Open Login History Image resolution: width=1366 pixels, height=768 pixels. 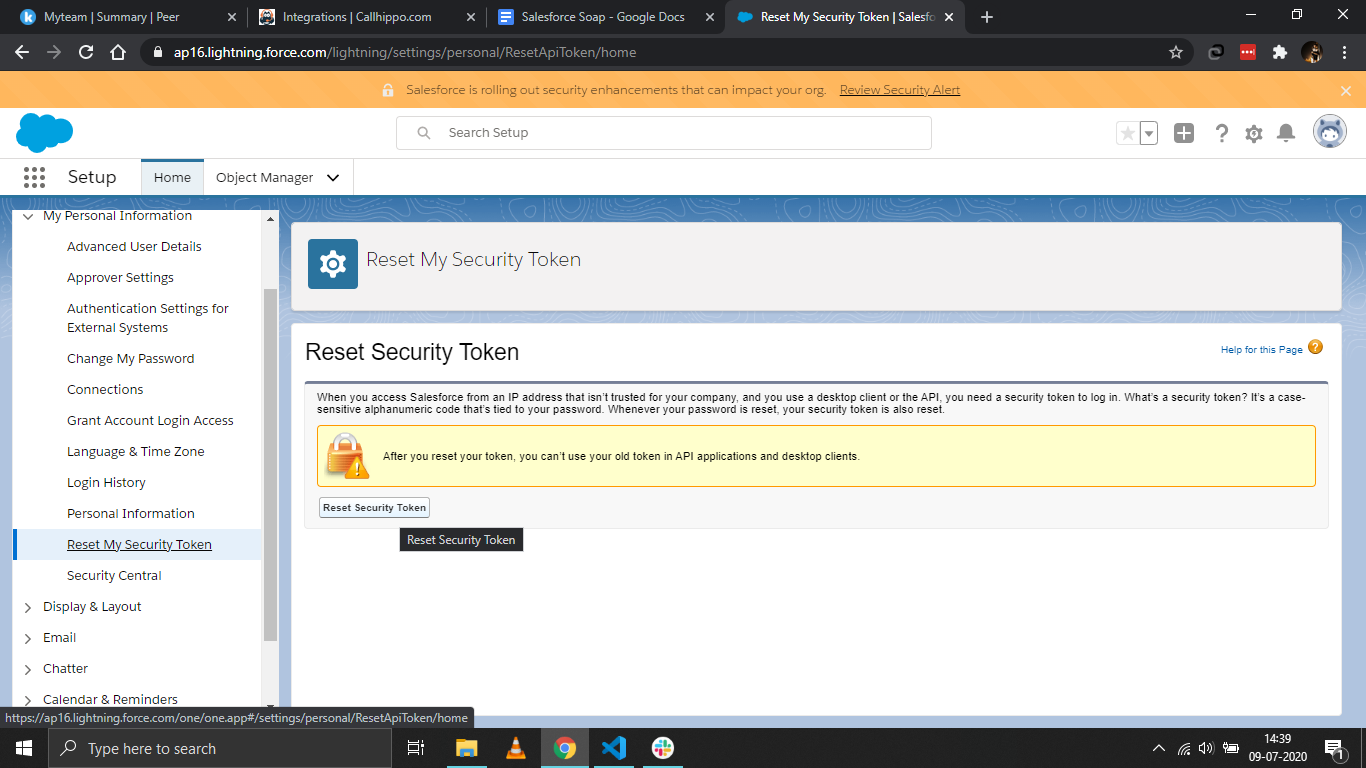tap(106, 482)
